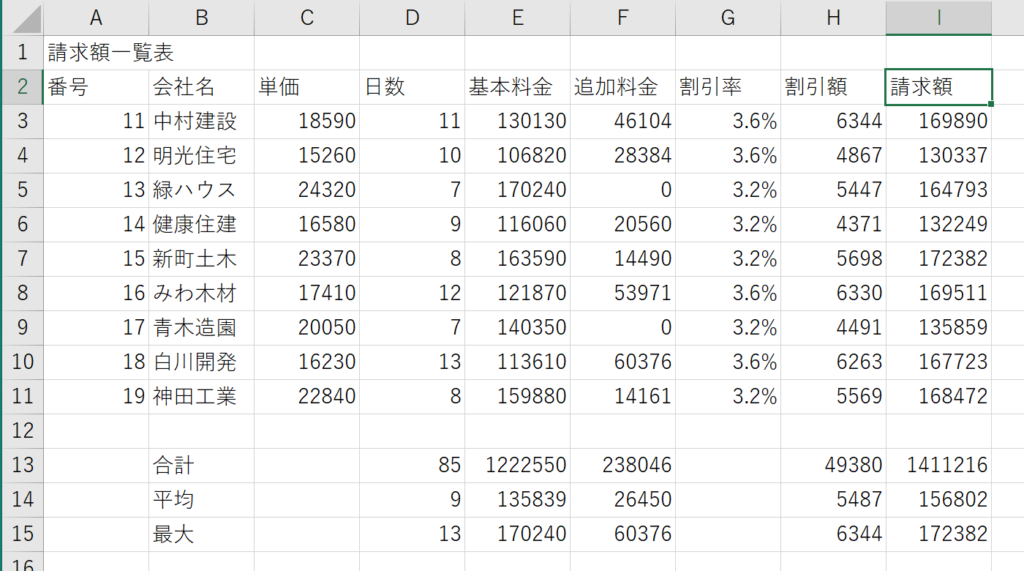Click average base fee cell 135839
Viewport: 1024px width, 571px height.
coord(517,500)
